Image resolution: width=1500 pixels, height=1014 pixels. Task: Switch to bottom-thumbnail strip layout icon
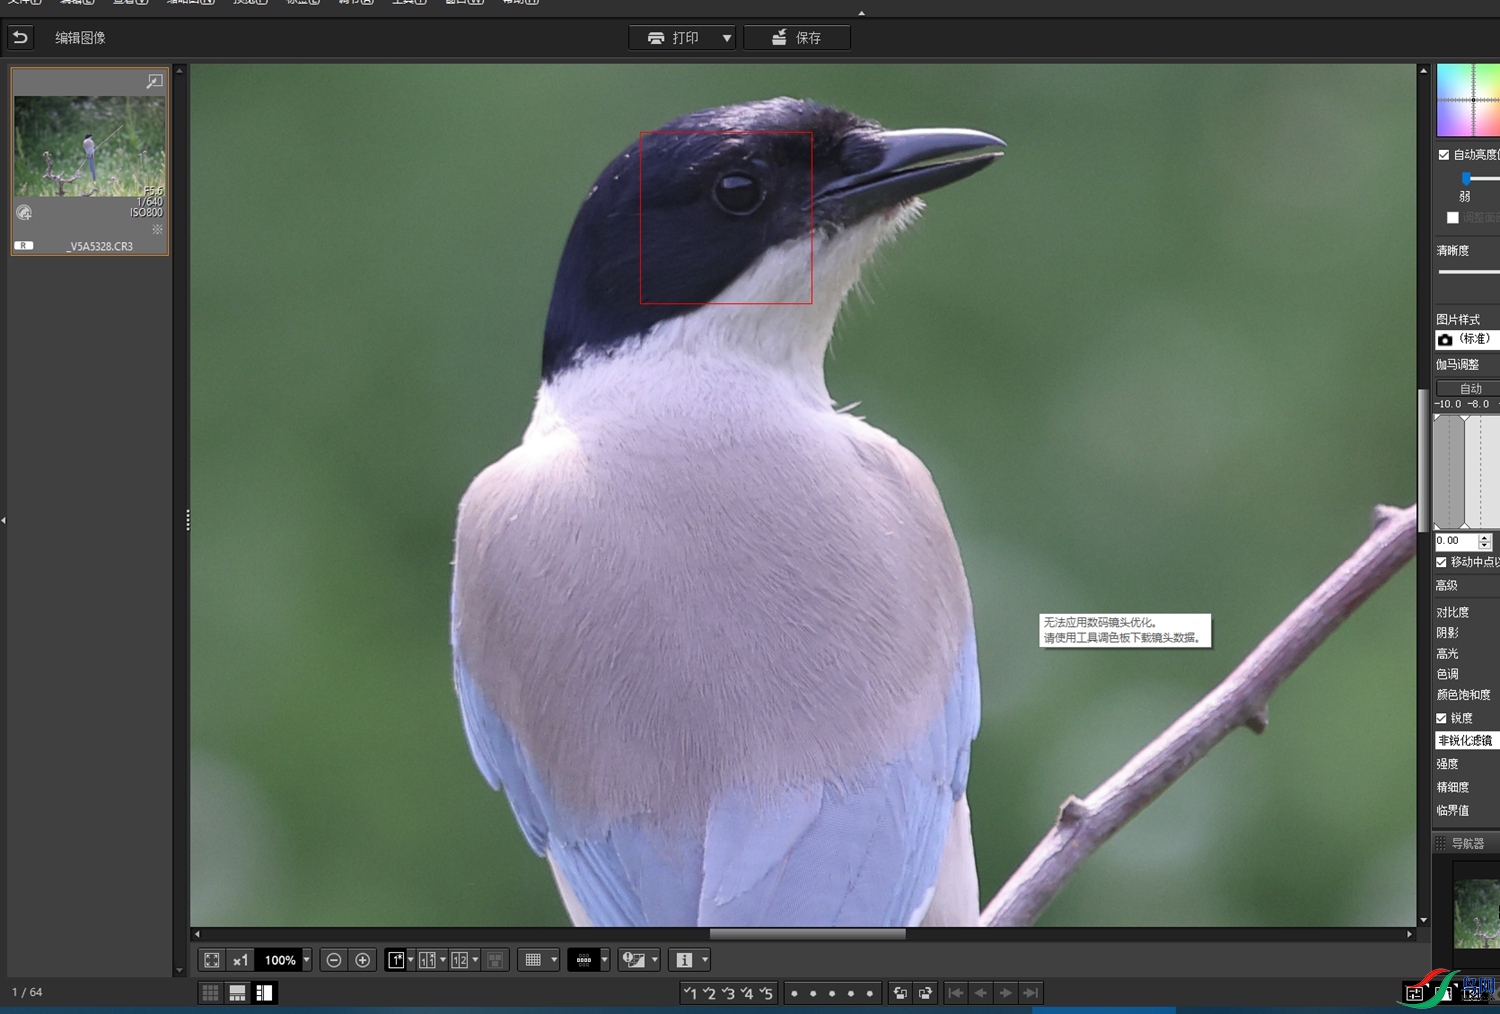click(237, 993)
